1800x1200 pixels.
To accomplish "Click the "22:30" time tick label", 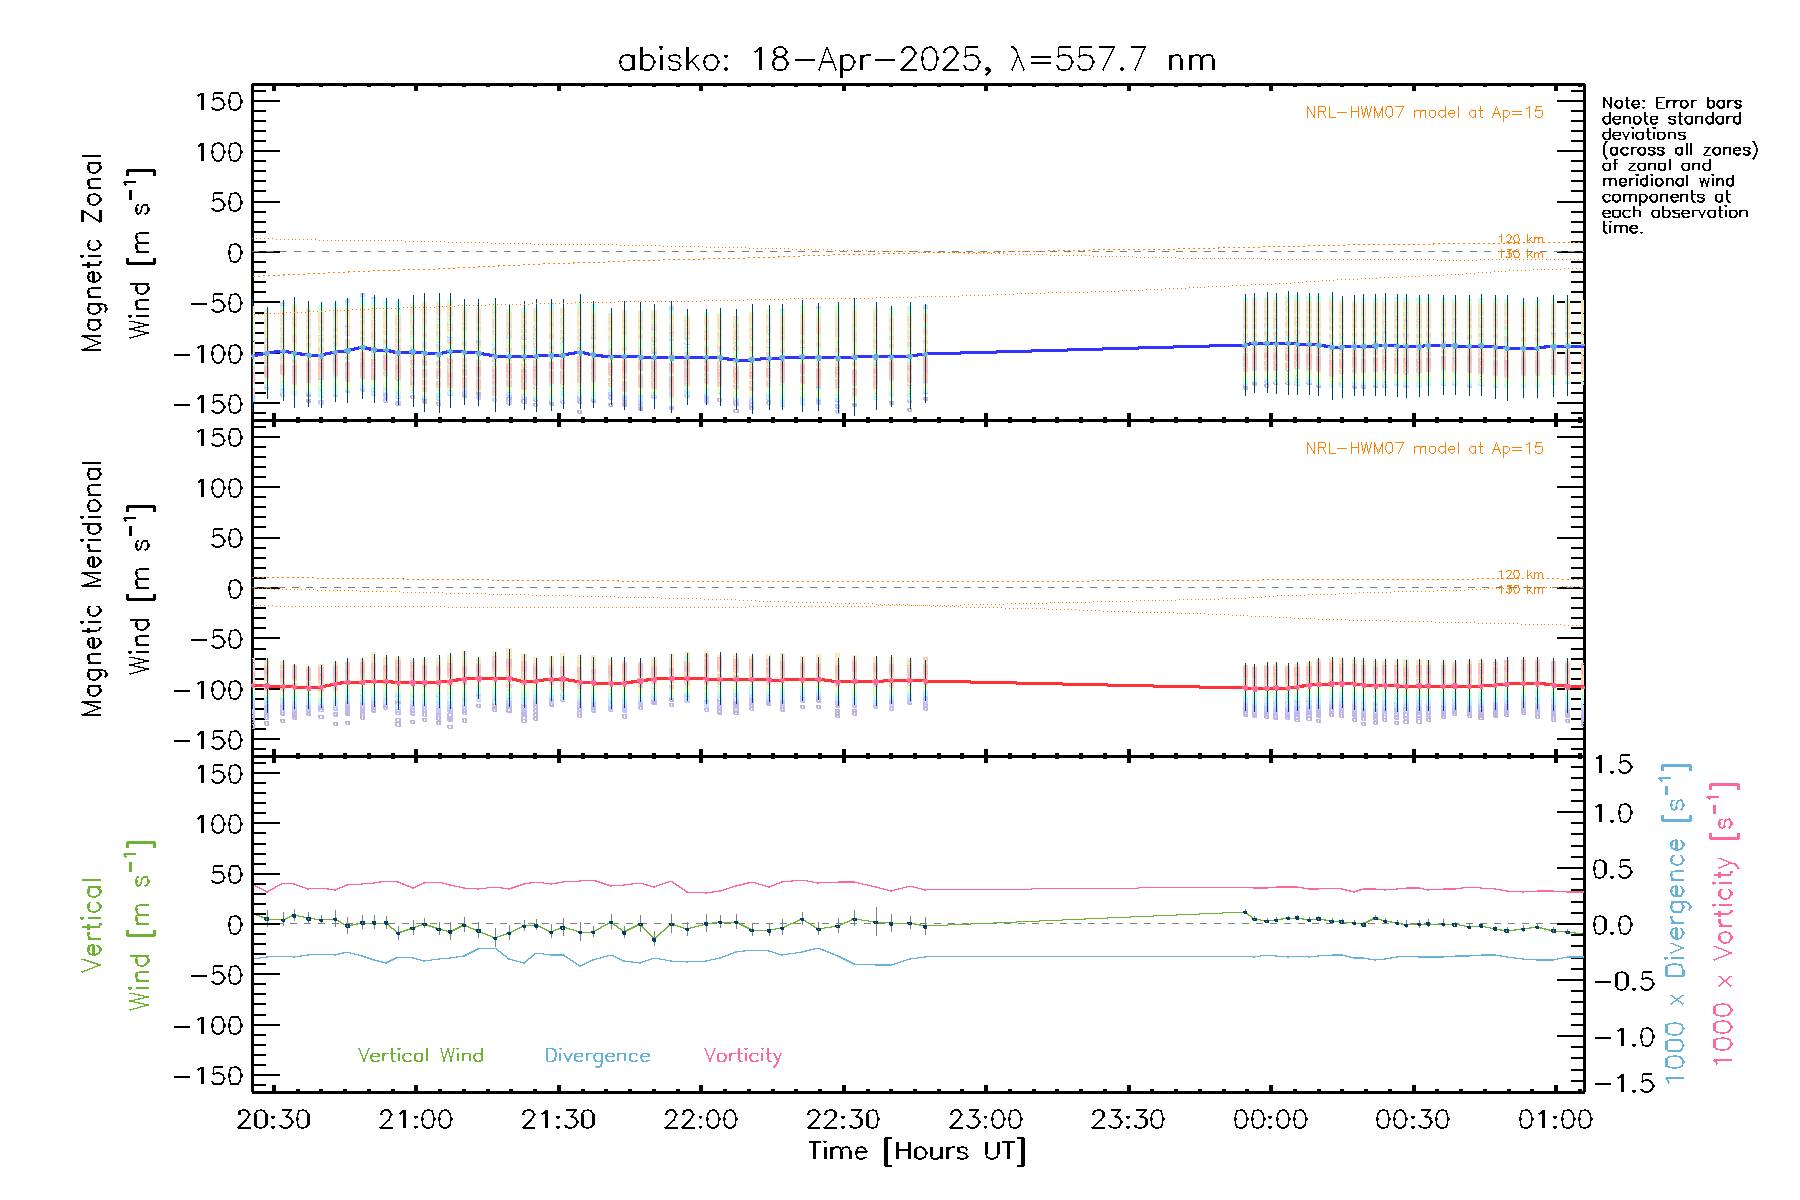I will click(843, 1120).
